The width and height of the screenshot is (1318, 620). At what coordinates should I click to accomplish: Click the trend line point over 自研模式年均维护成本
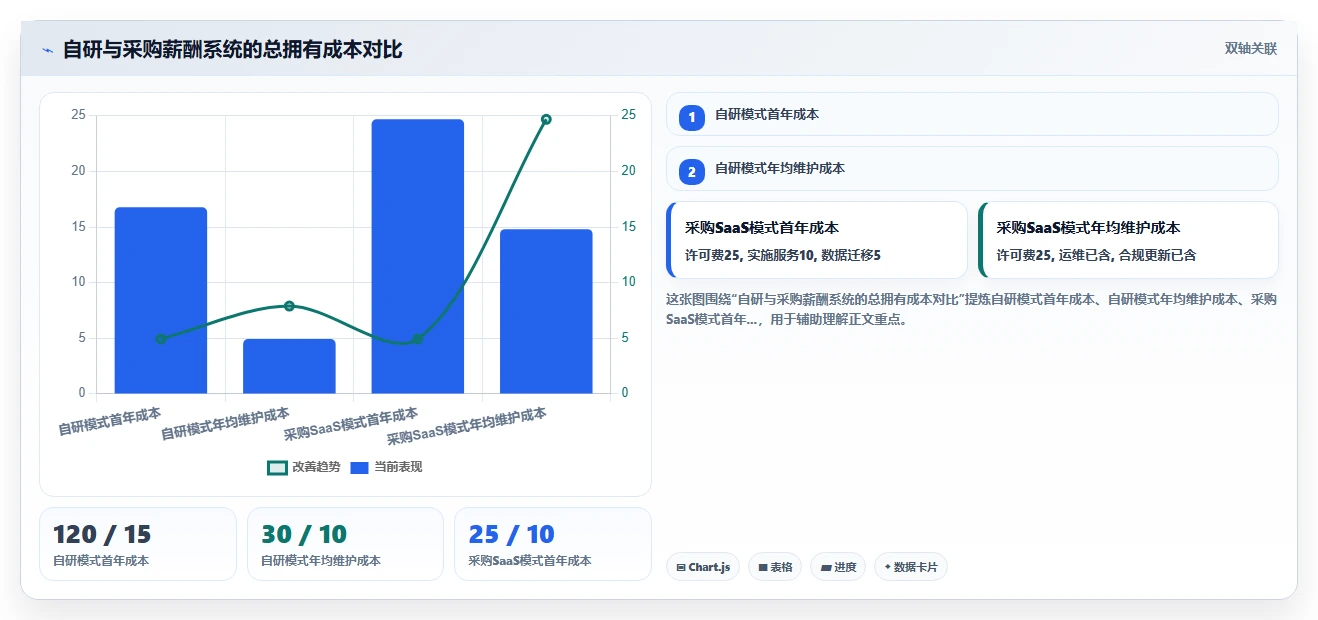(x=289, y=306)
